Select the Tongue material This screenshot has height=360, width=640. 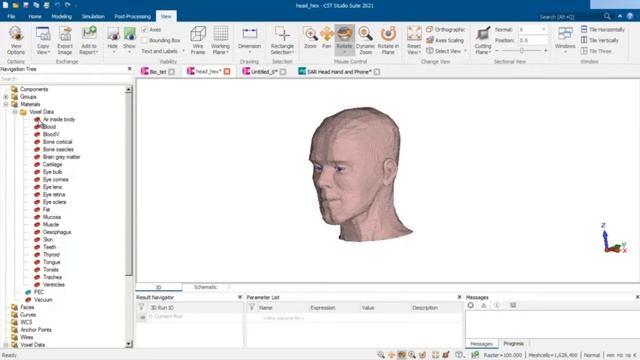click(x=51, y=262)
